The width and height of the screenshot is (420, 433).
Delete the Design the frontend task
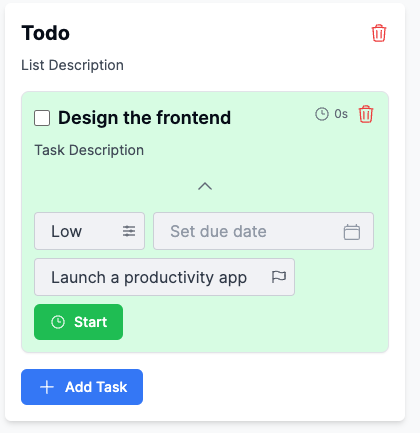(366, 114)
